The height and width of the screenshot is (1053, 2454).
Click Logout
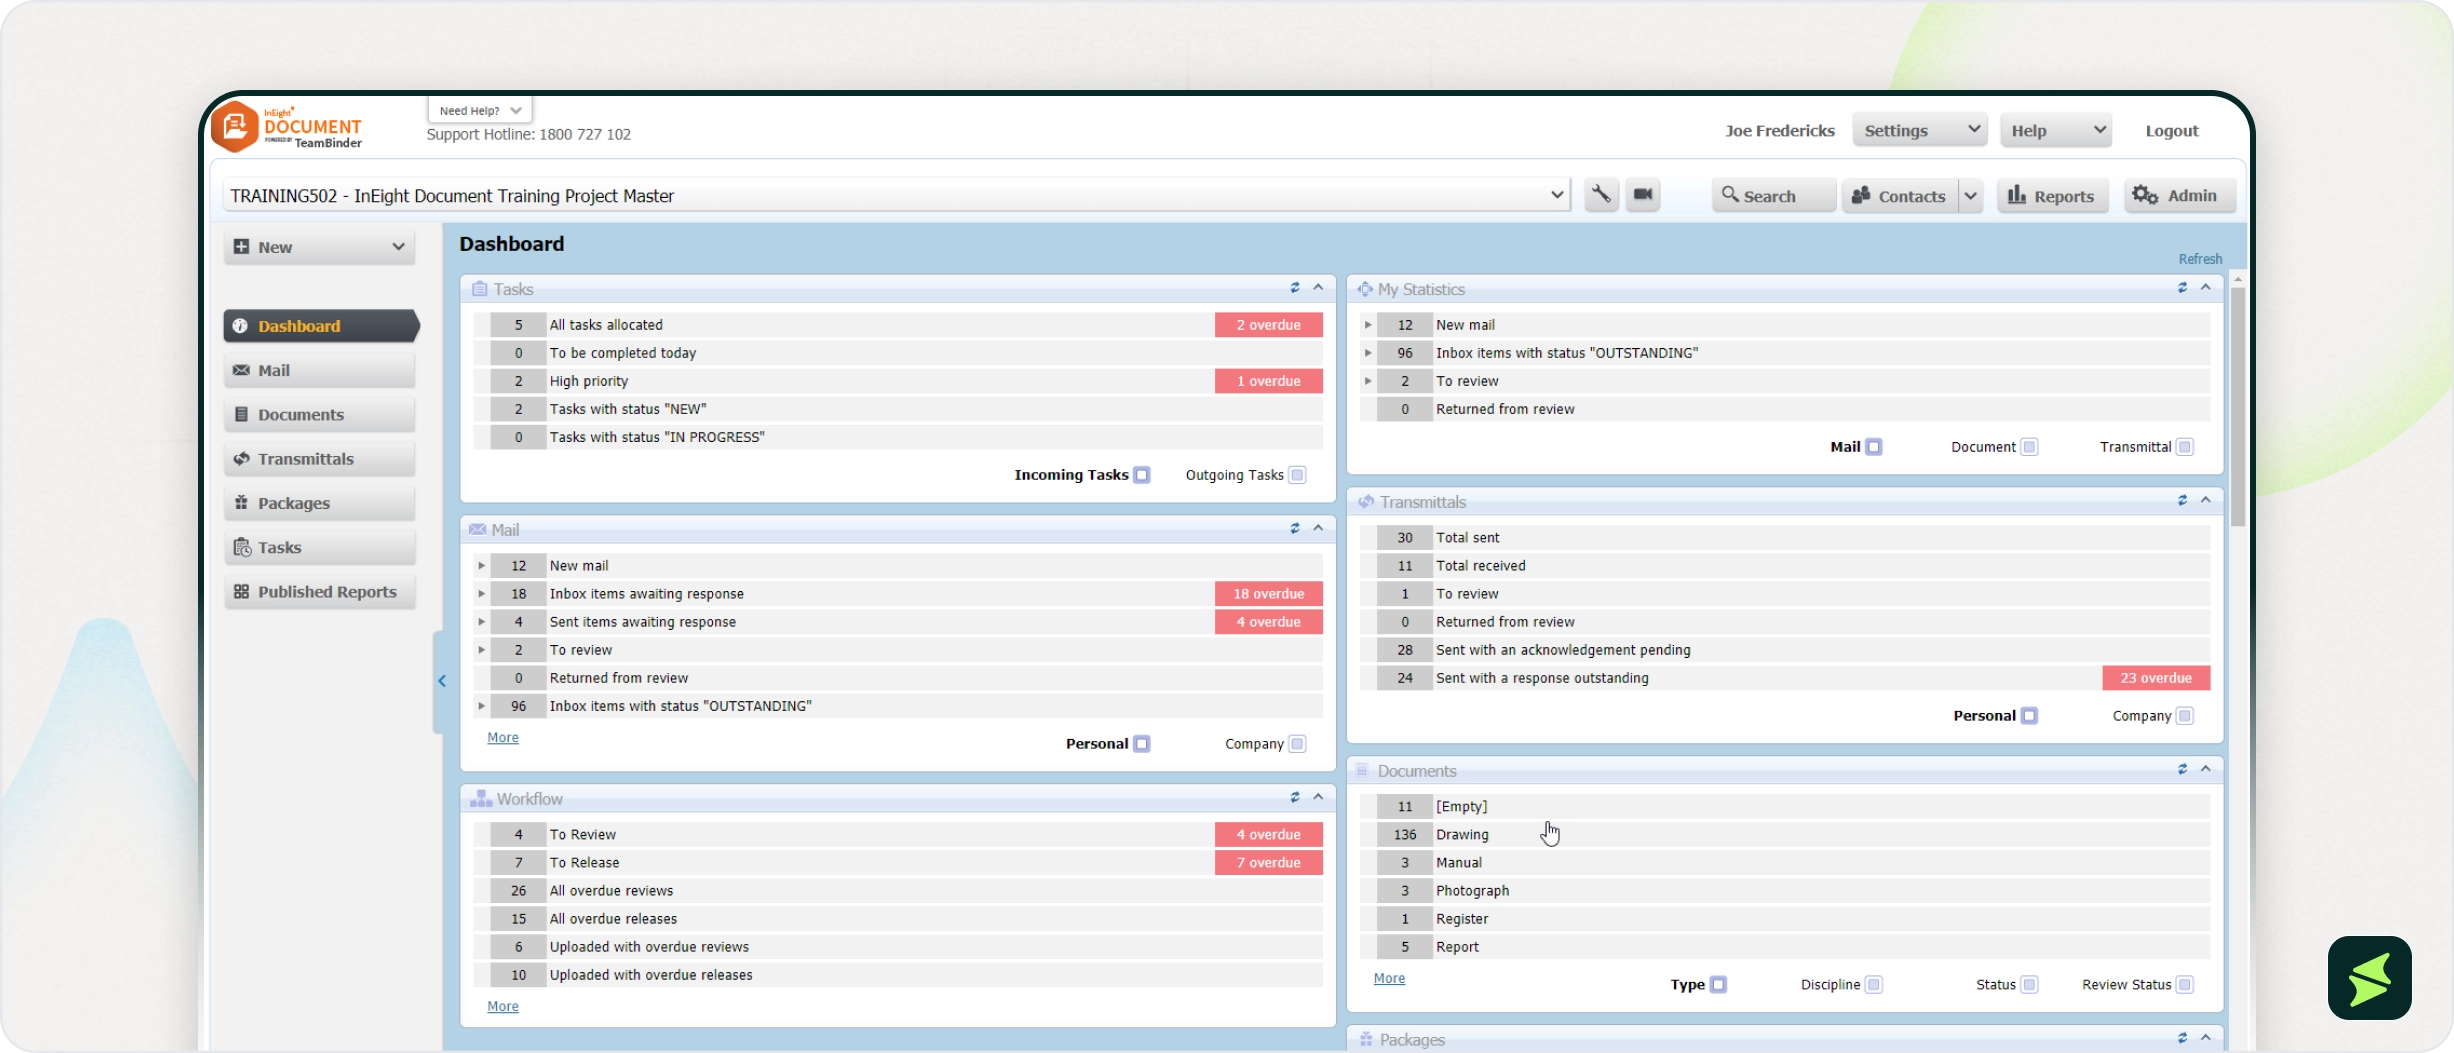(2172, 131)
